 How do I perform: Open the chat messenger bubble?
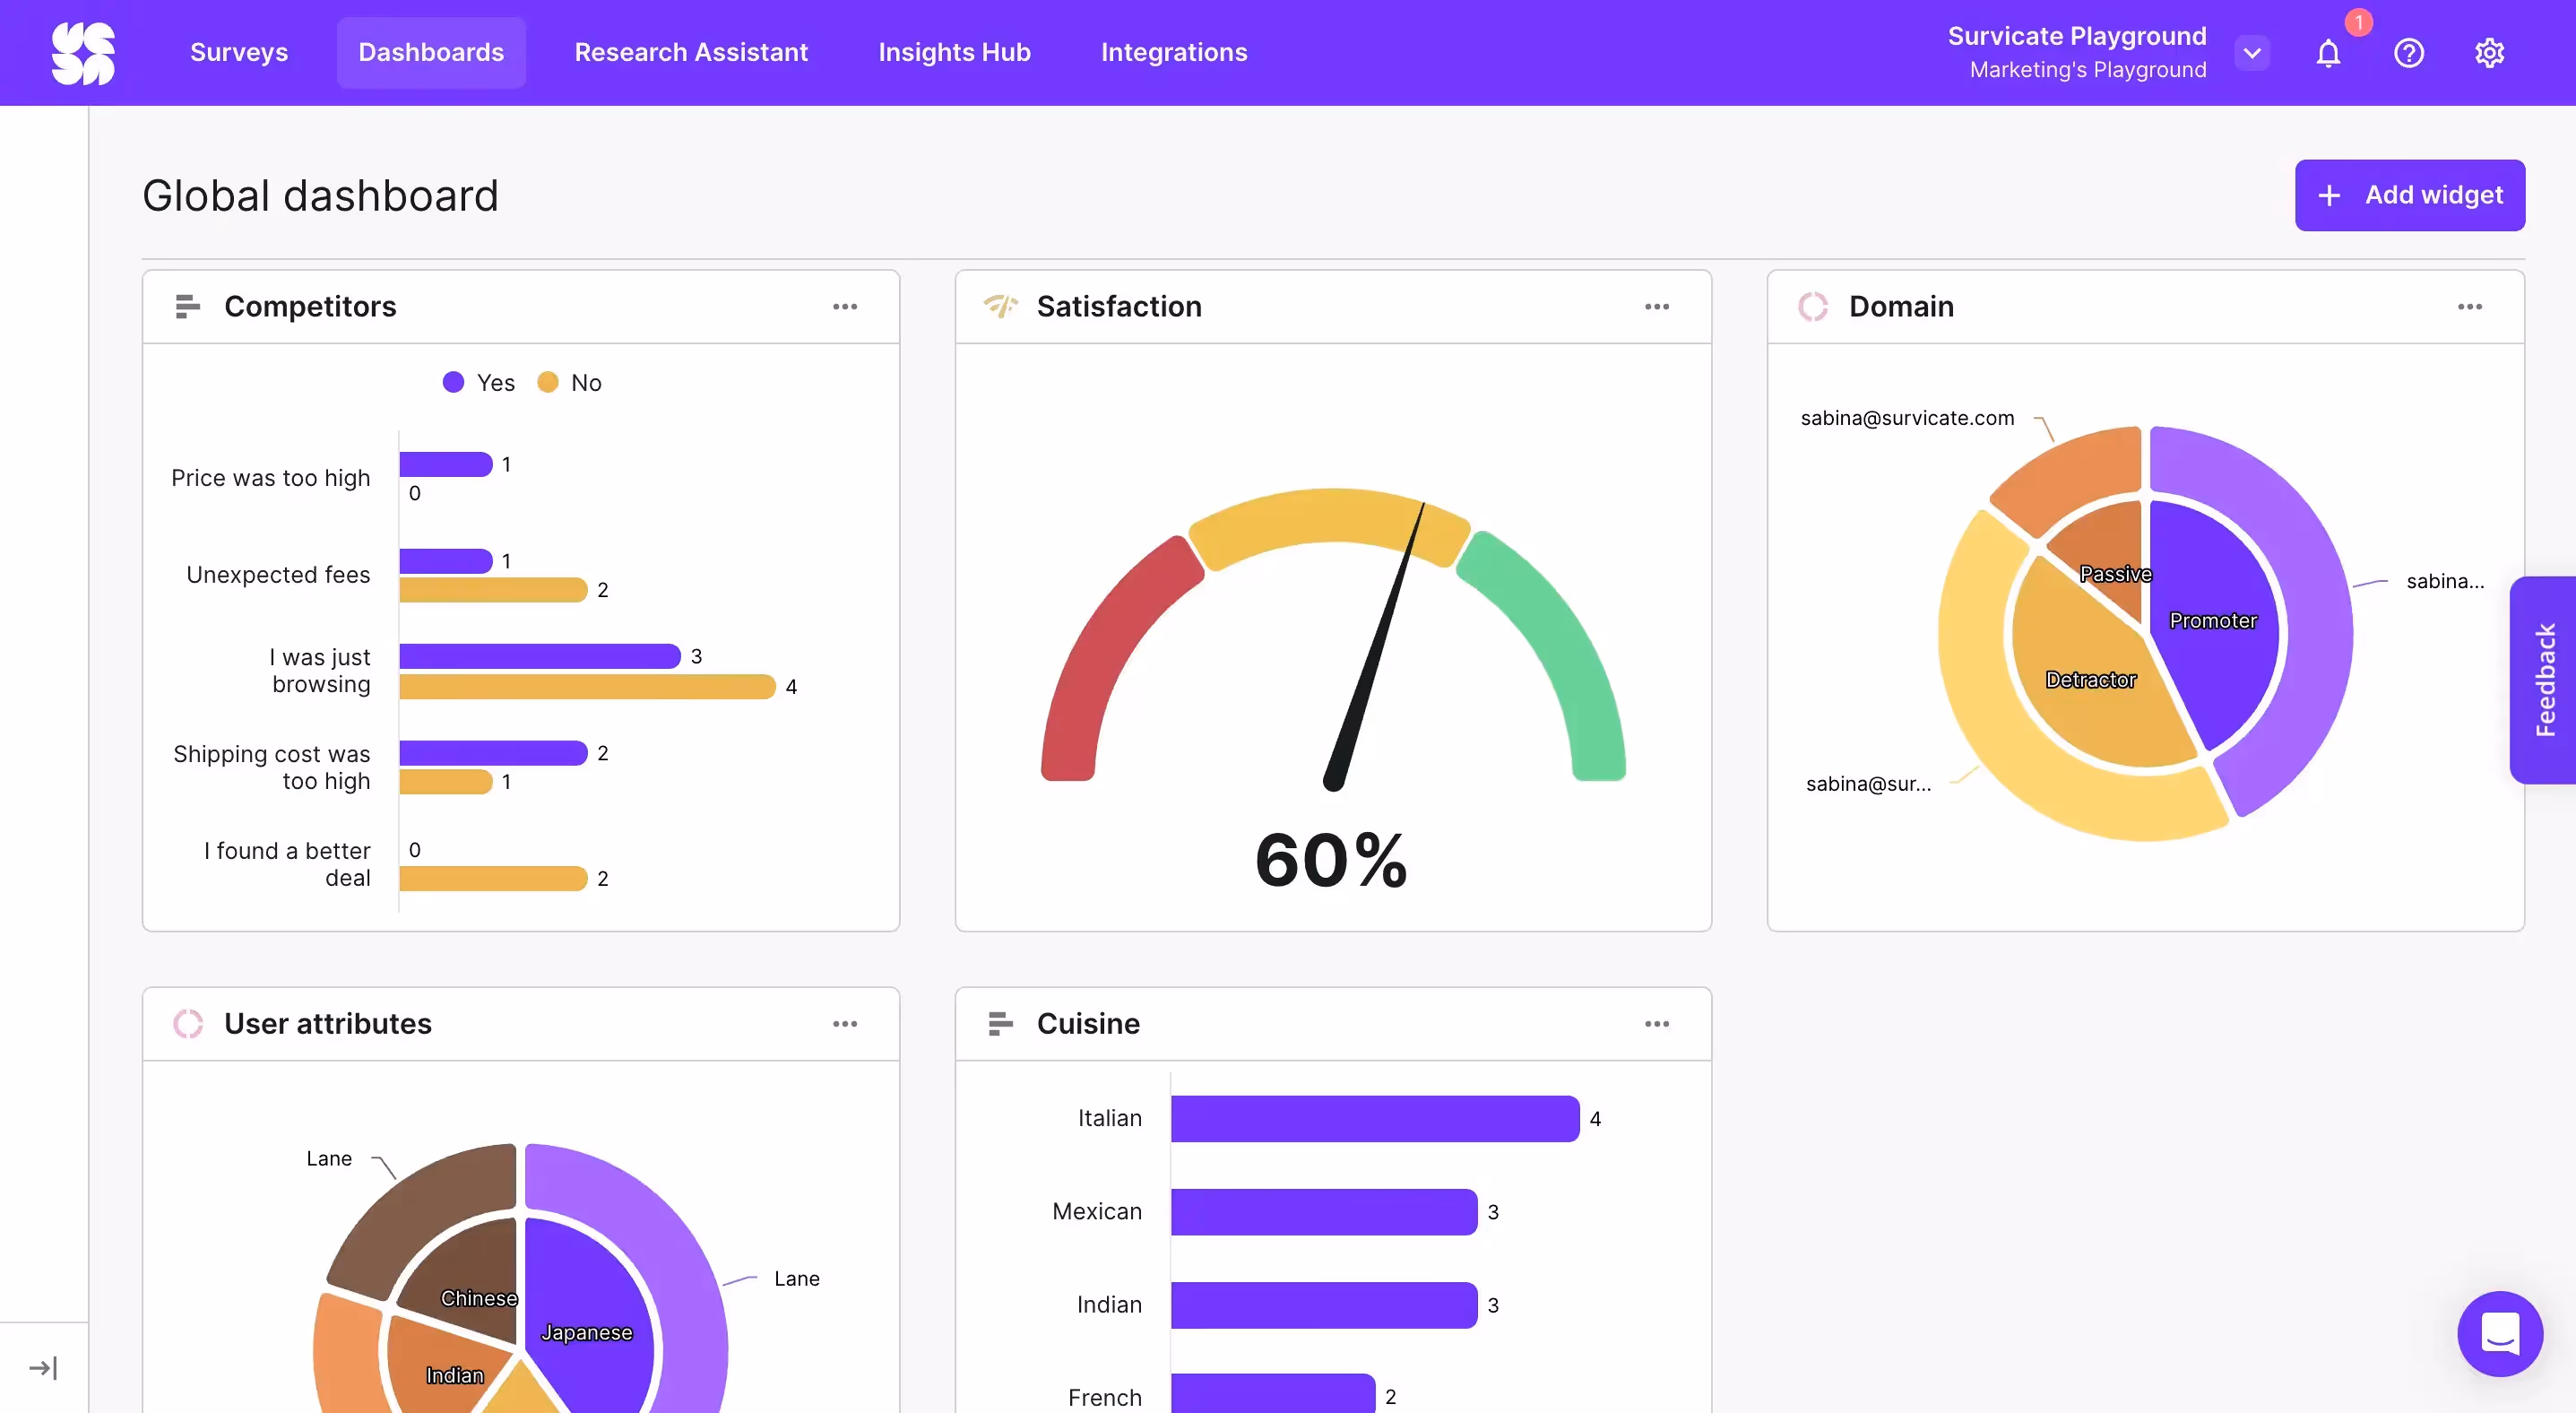tap(2499, 1333)
